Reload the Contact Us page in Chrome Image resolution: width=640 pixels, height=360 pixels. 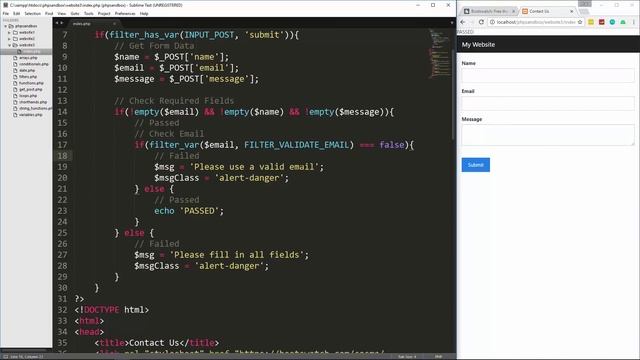pos(481,22)
